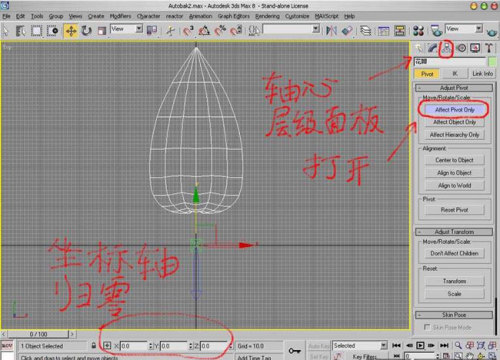The height and width of the screenshot is (360, 500).
Task: Click the Reset Transform button
Action: coord(455,281)
